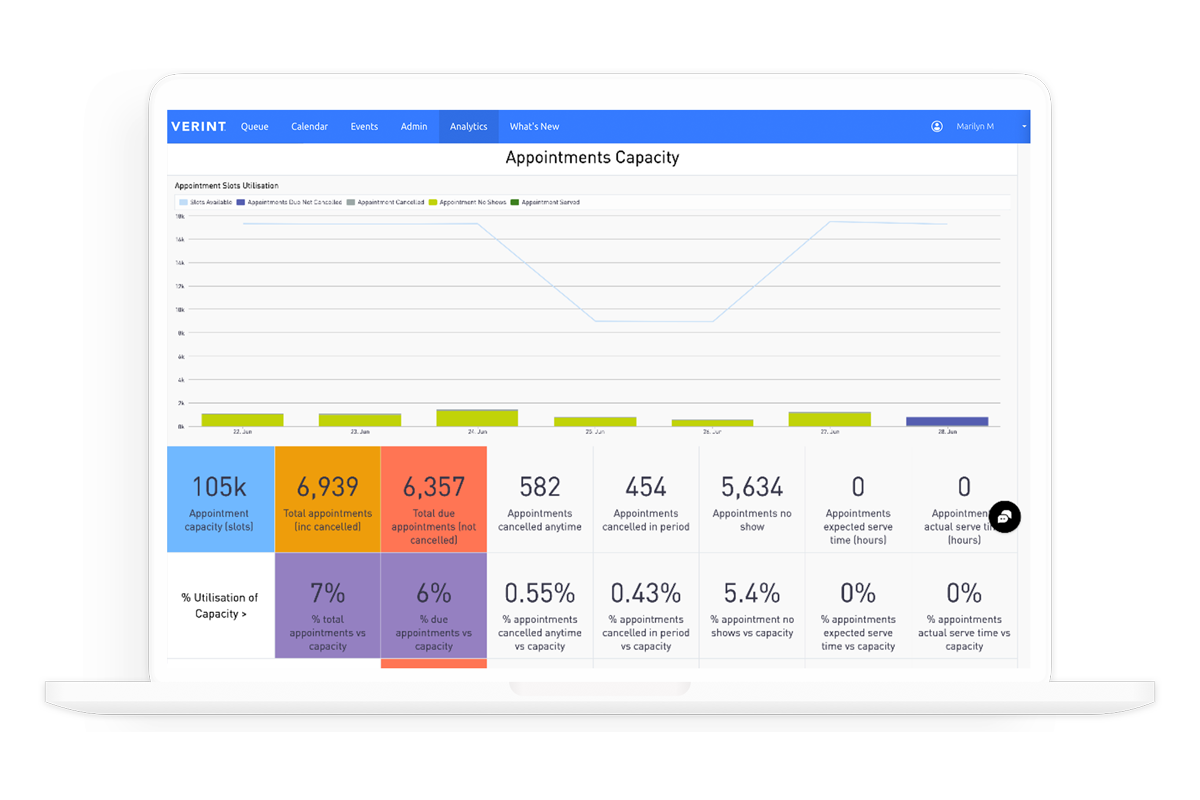Open the Queue menu item
This screenshot has width=1200, height=800.
[x=254, y=127]
